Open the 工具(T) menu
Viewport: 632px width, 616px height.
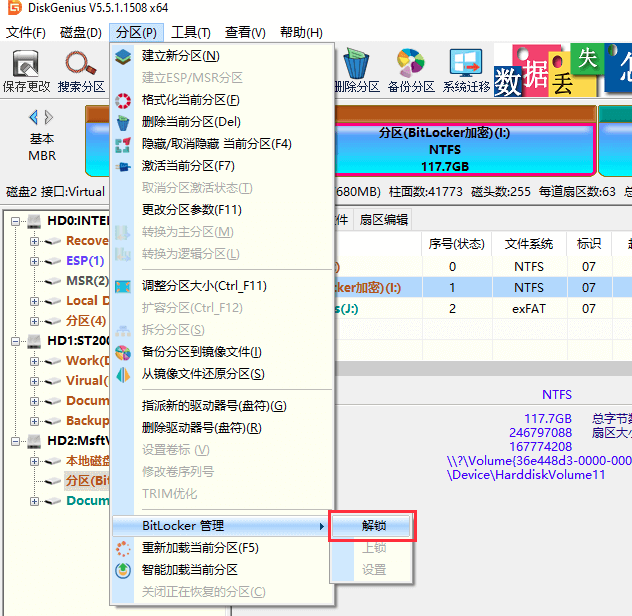[191, 32]
